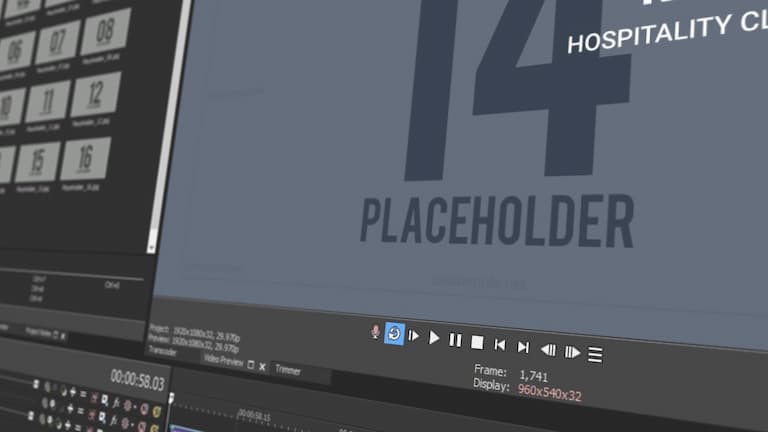Viewport: 768px width, 432px height.
Task: Click the 960x540x32 display value
Action: (x=549, y=393)
